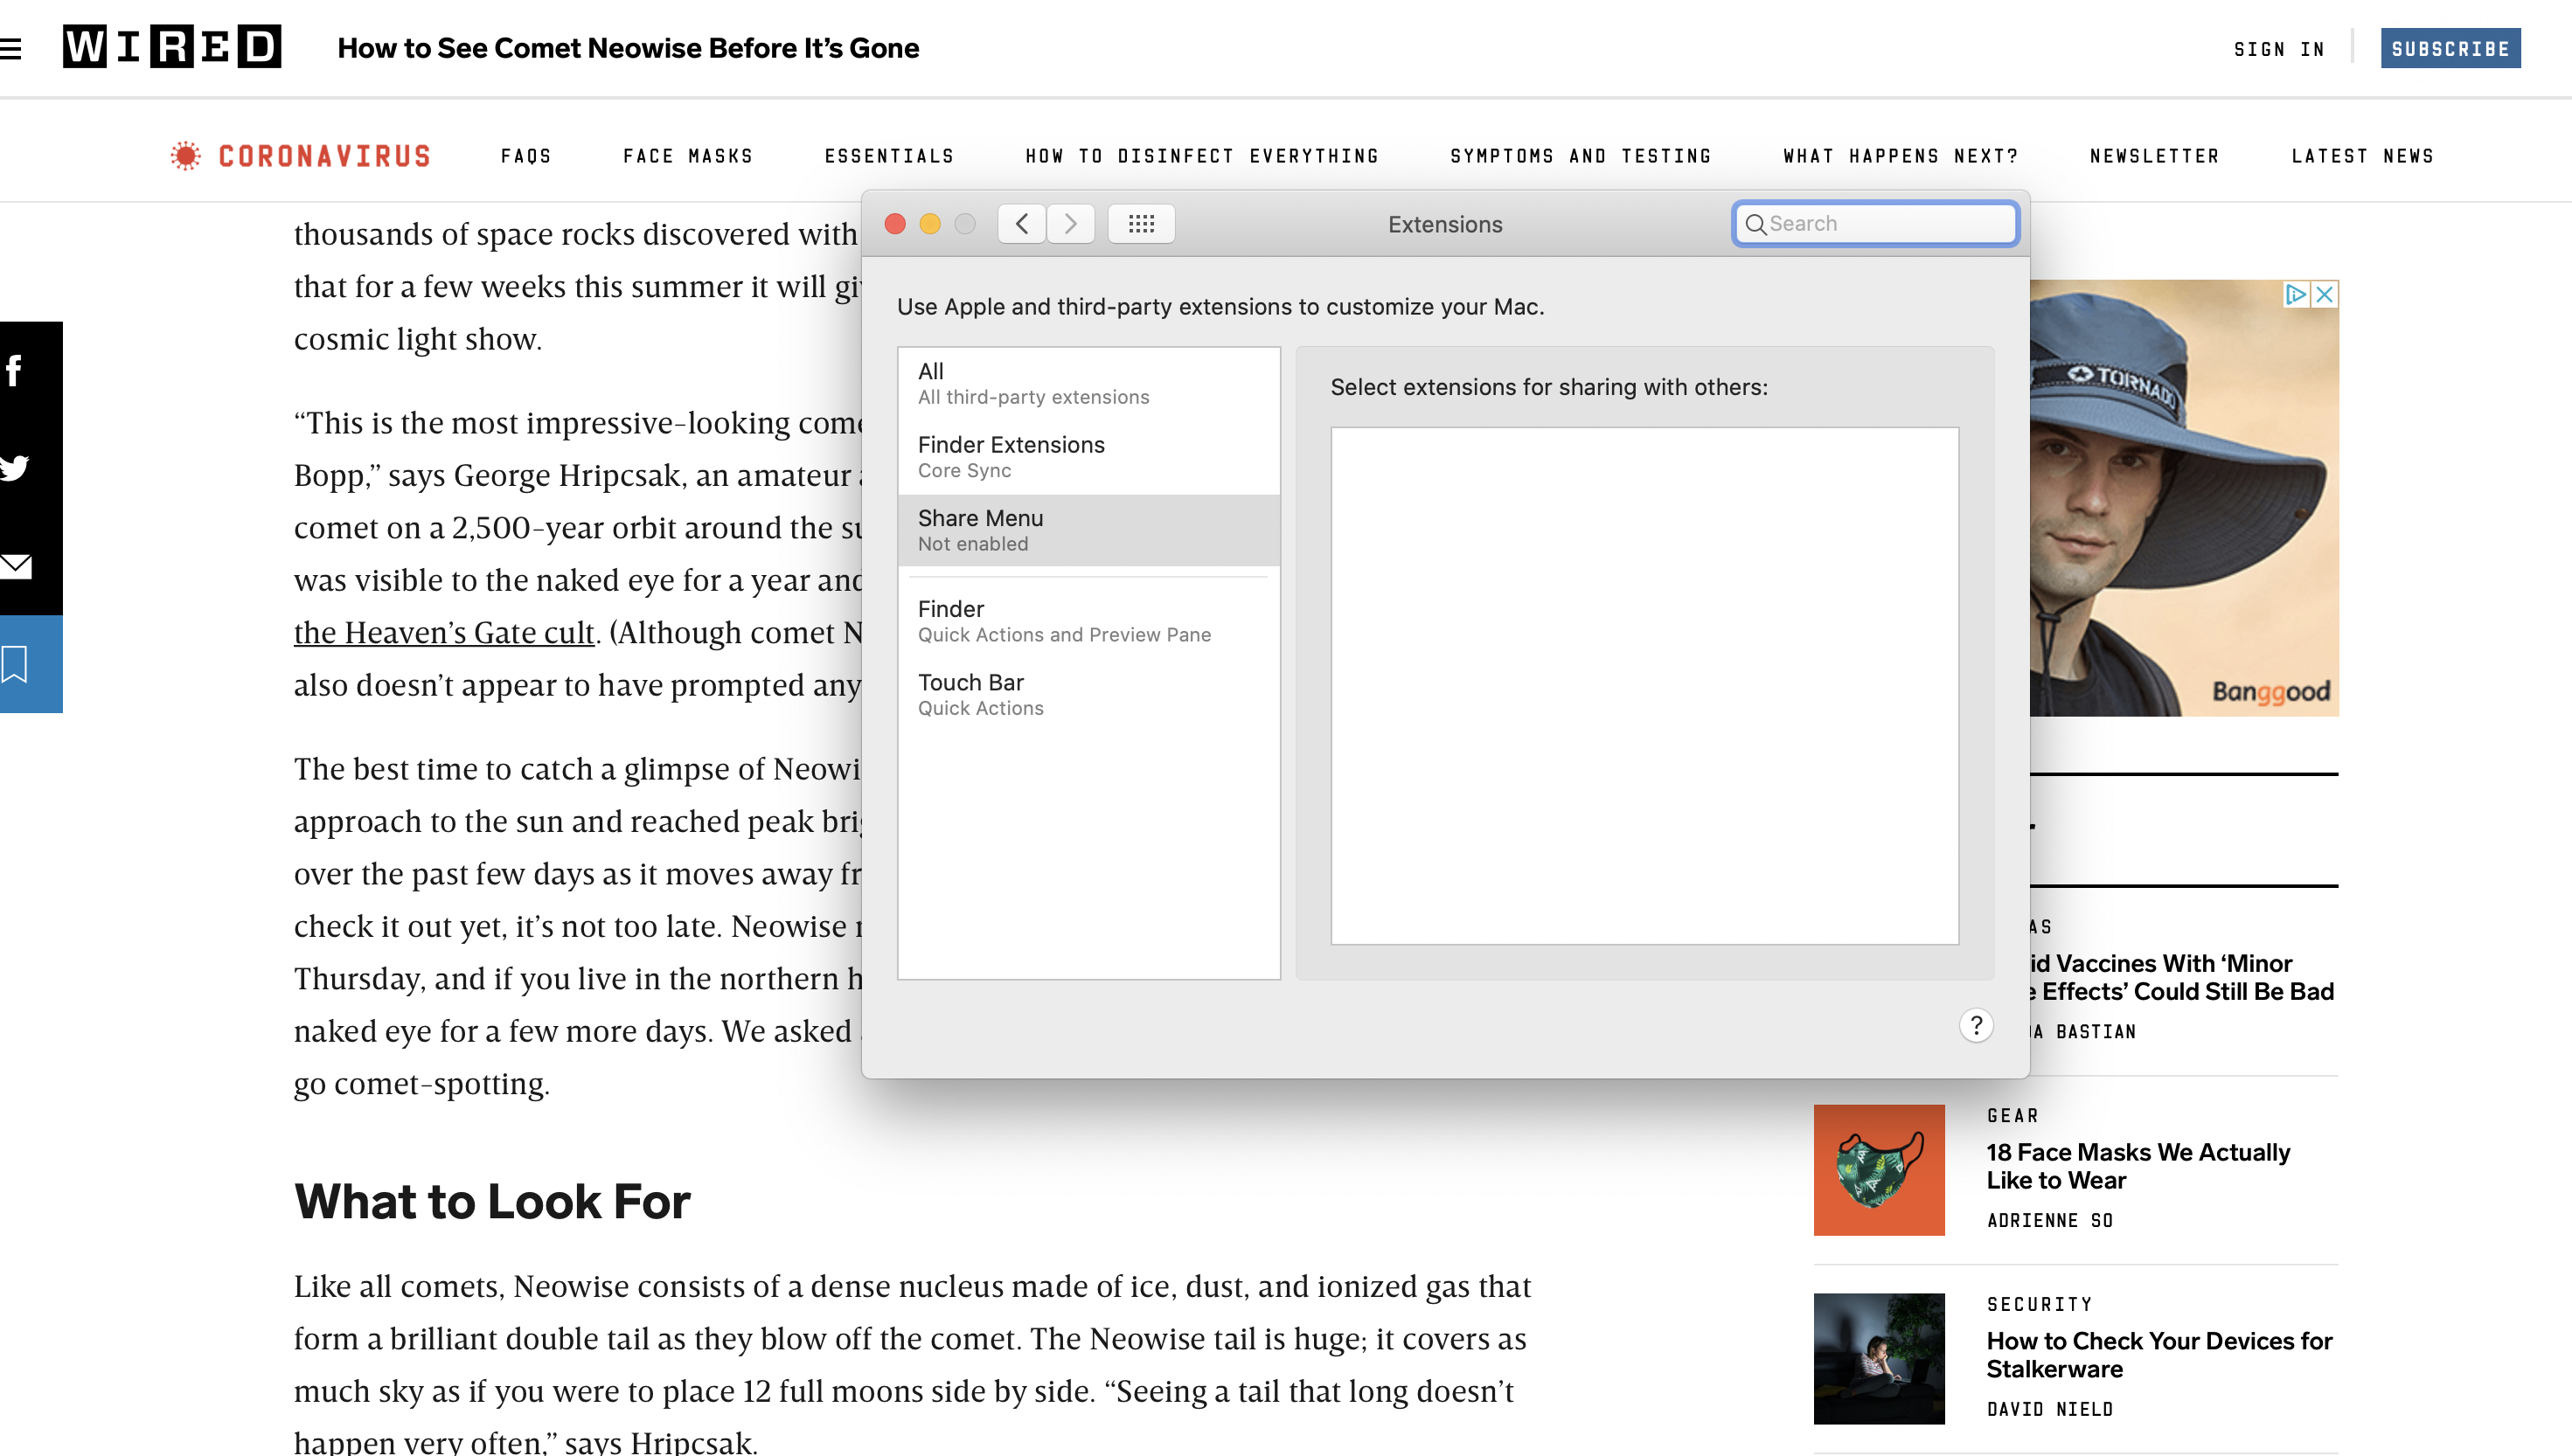Click the AdChoices triangle icon on ad
The width and height of the screenshot is (2572, 1456).
point(2296,294)
